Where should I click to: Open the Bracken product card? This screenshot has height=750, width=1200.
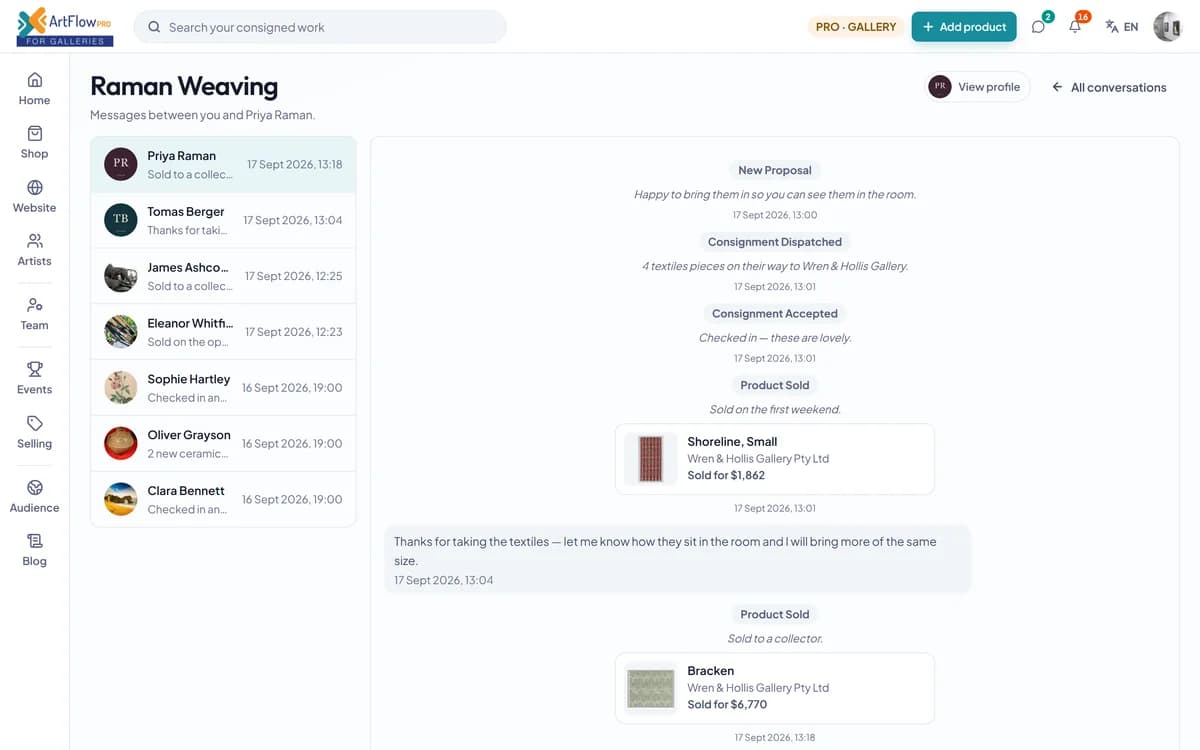[775, 688]
